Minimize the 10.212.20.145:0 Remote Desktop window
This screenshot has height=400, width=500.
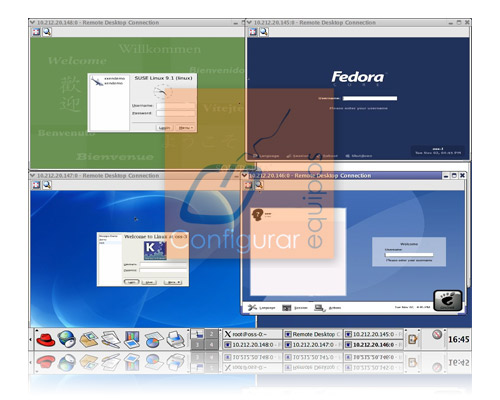coord(450,23)
